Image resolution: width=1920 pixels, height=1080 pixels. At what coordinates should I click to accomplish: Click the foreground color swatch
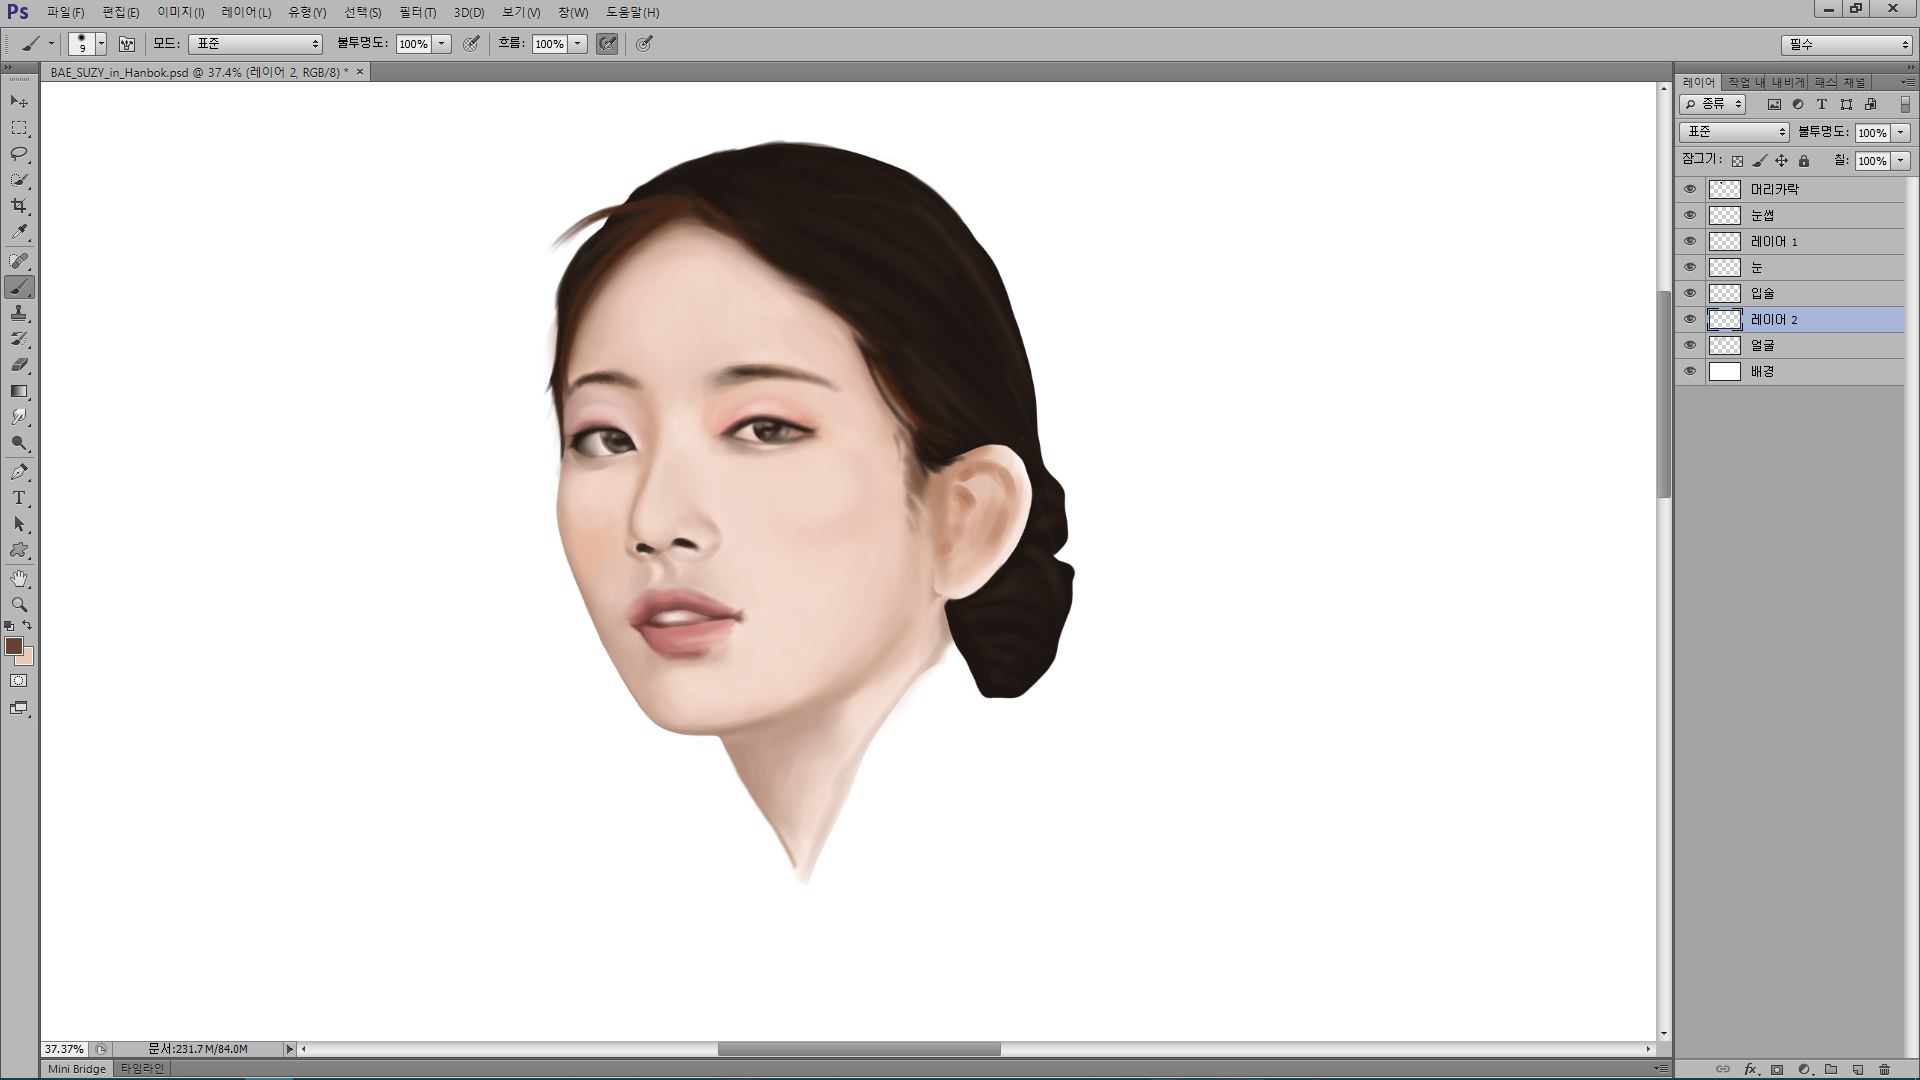point(13,646)
